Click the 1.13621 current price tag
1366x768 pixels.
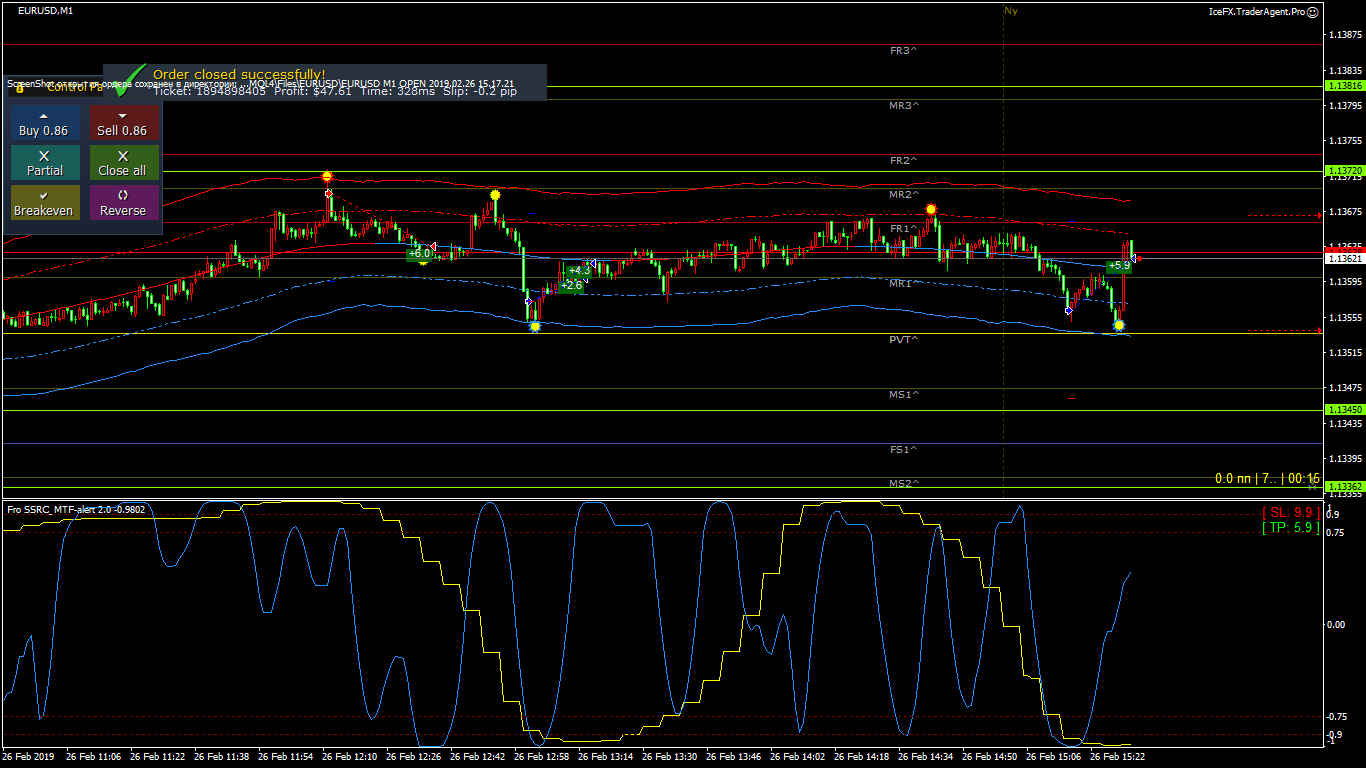coord(1345,258)
